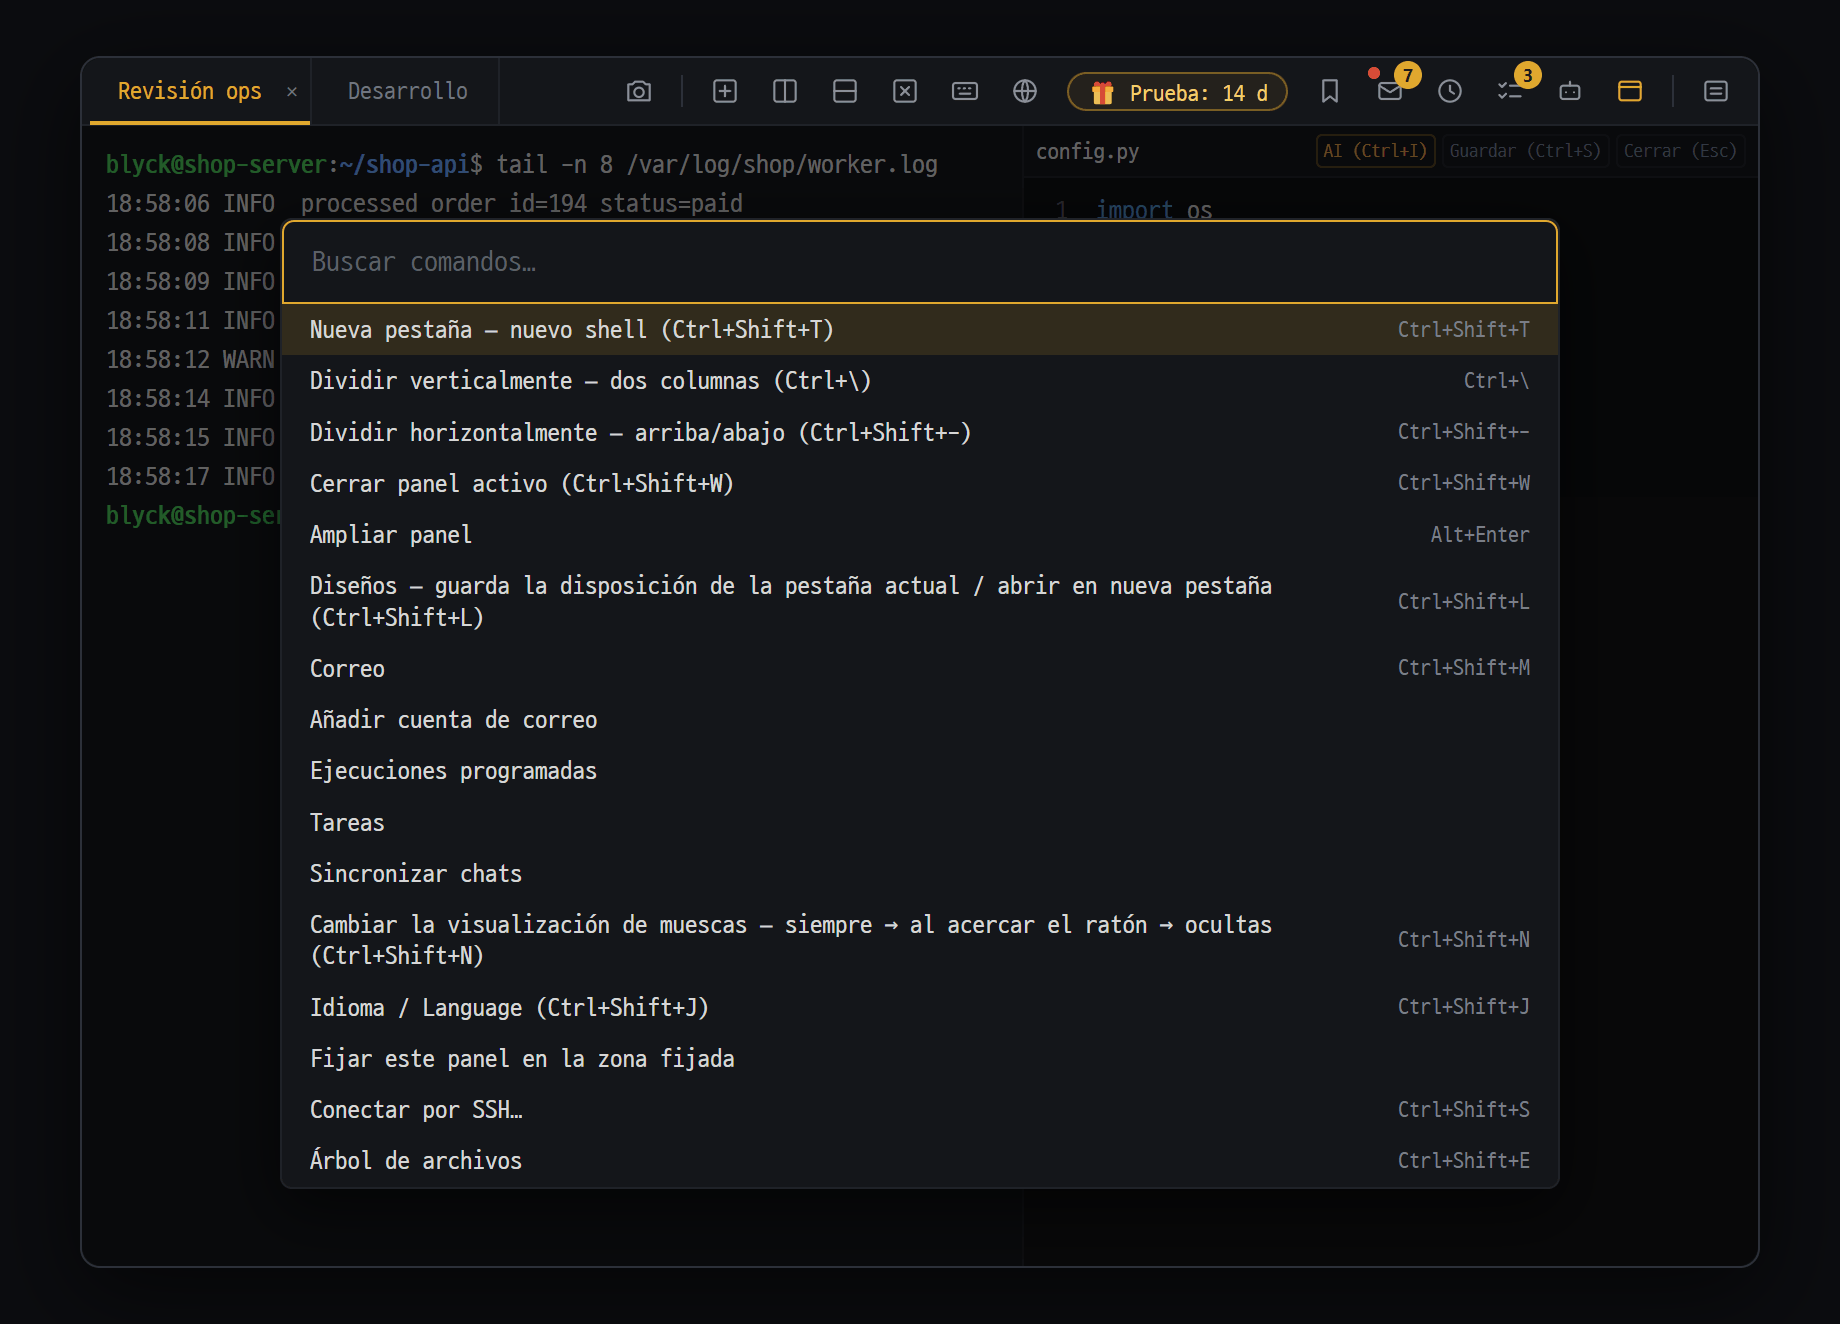Click the globe language icon
1840x1324 pixels.
(x=1025, y=92)
